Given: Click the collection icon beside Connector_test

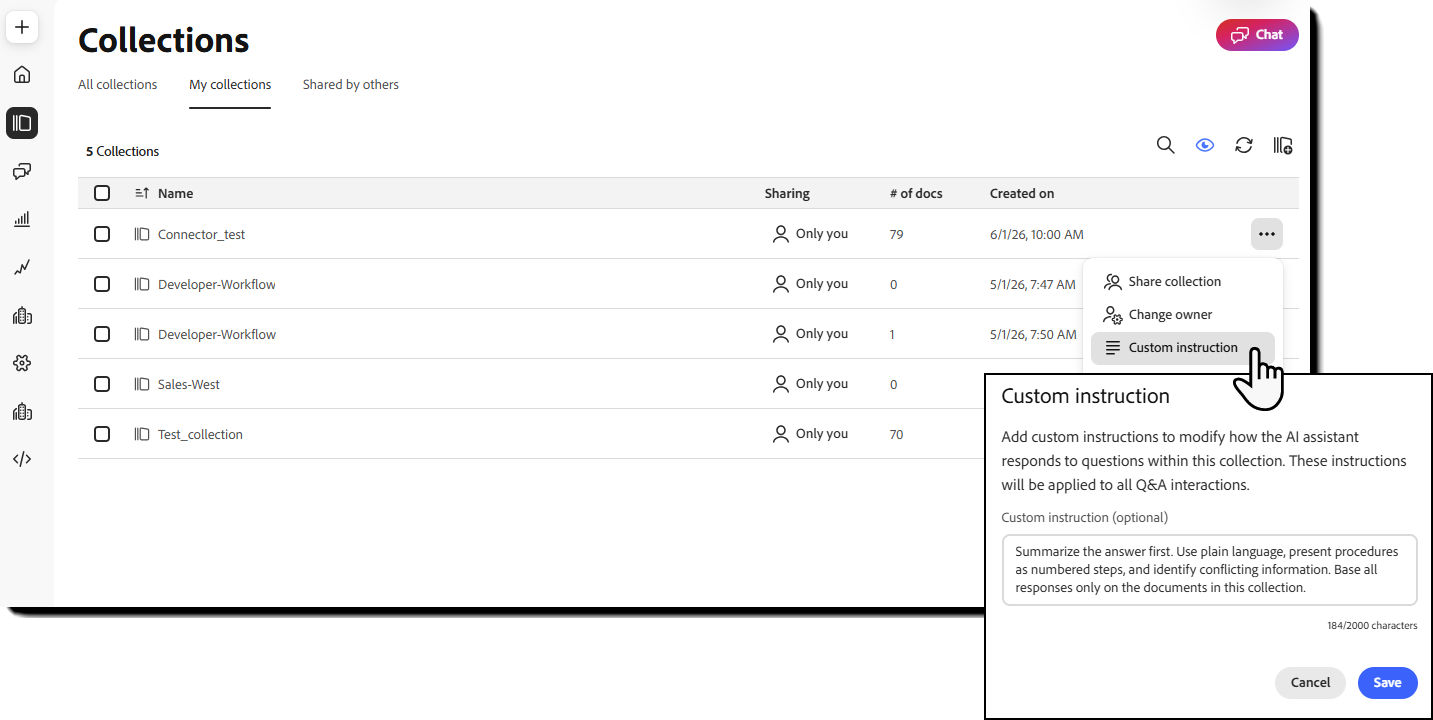Looking at the screenshot, I should coord(142,234).
